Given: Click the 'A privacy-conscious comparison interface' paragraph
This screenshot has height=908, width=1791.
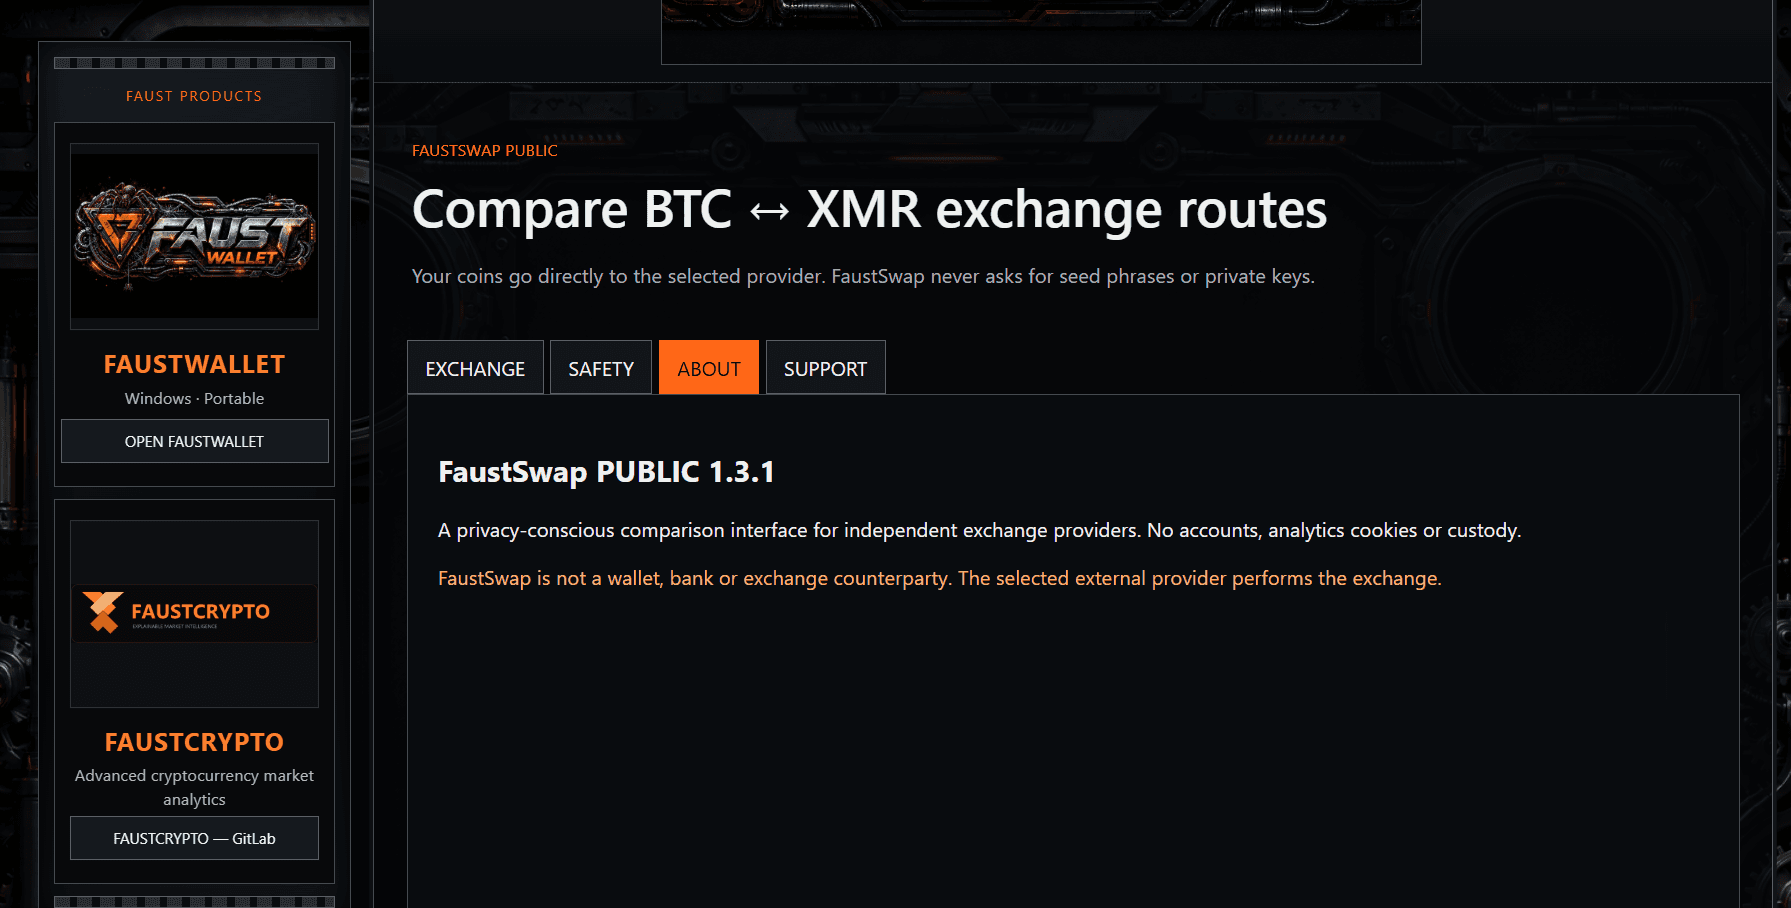Looking at the screenshot, I should (979, 530).
